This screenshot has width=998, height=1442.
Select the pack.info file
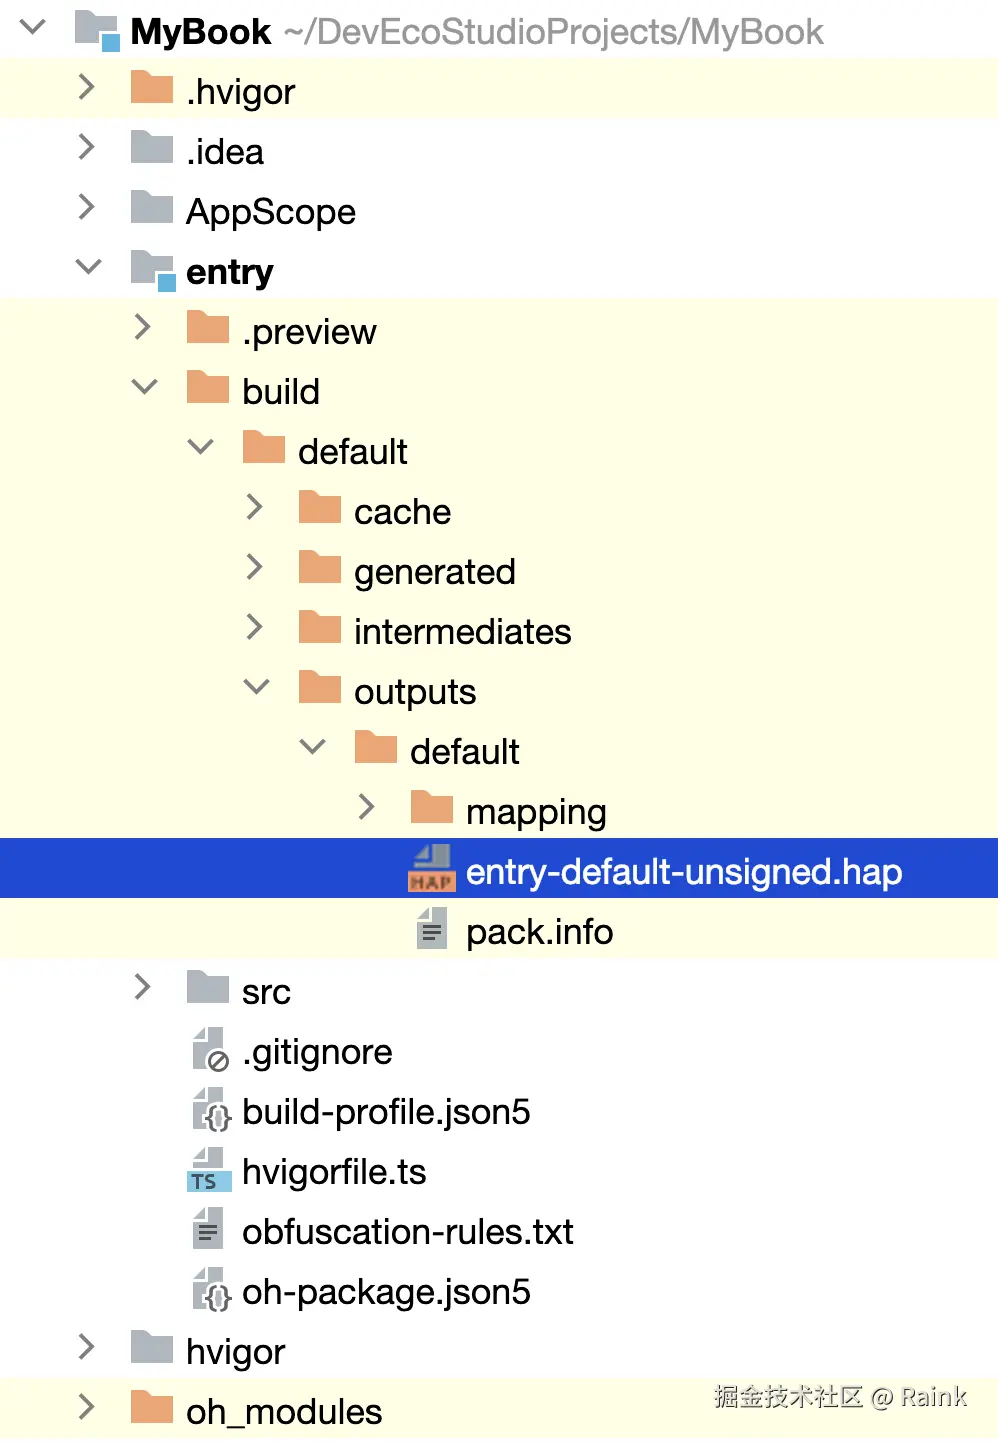tap(539, 932)
